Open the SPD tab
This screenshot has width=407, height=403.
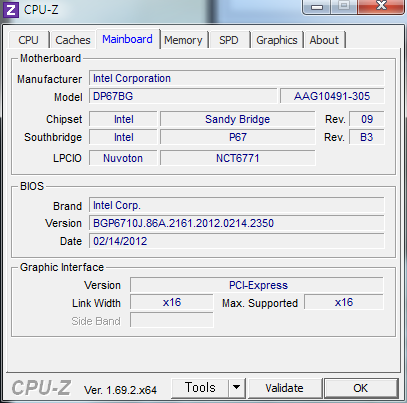coord(229,40)
